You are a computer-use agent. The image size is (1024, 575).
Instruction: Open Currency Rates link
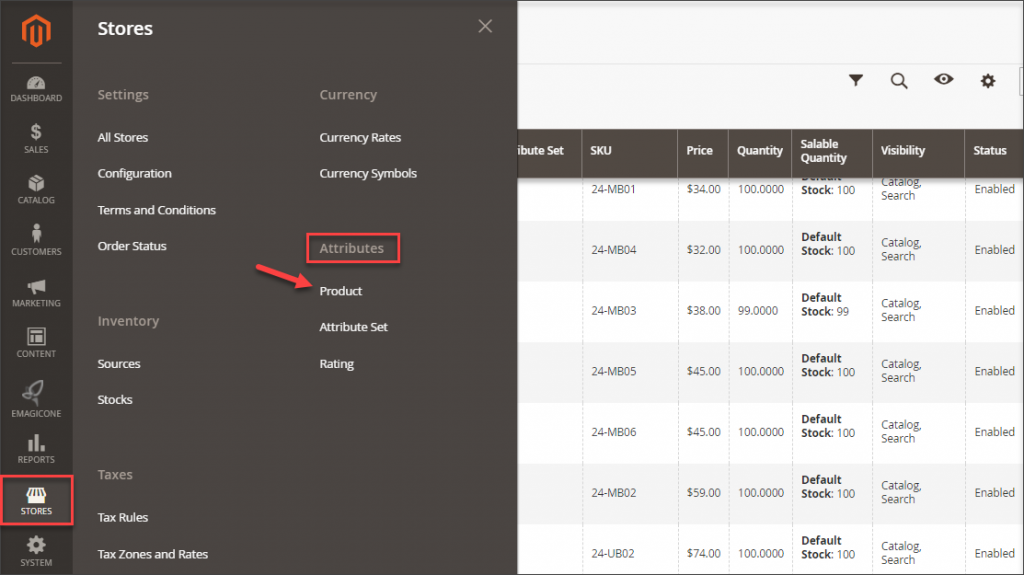pyautogui.click(x=360, y=137)
